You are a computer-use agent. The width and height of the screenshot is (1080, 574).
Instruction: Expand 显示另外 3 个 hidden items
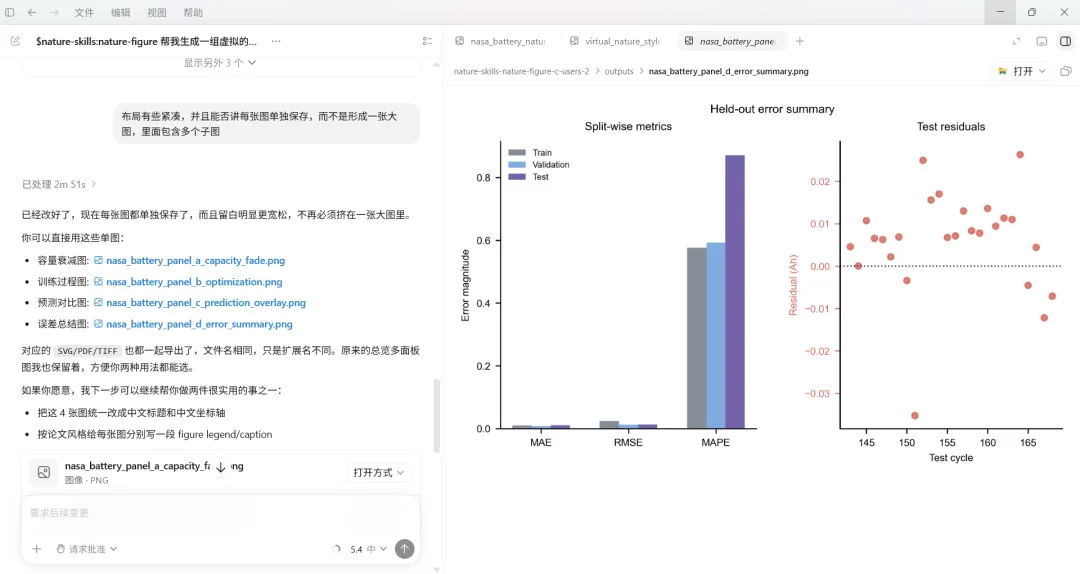pyautogui.click(x=220, y=63)
